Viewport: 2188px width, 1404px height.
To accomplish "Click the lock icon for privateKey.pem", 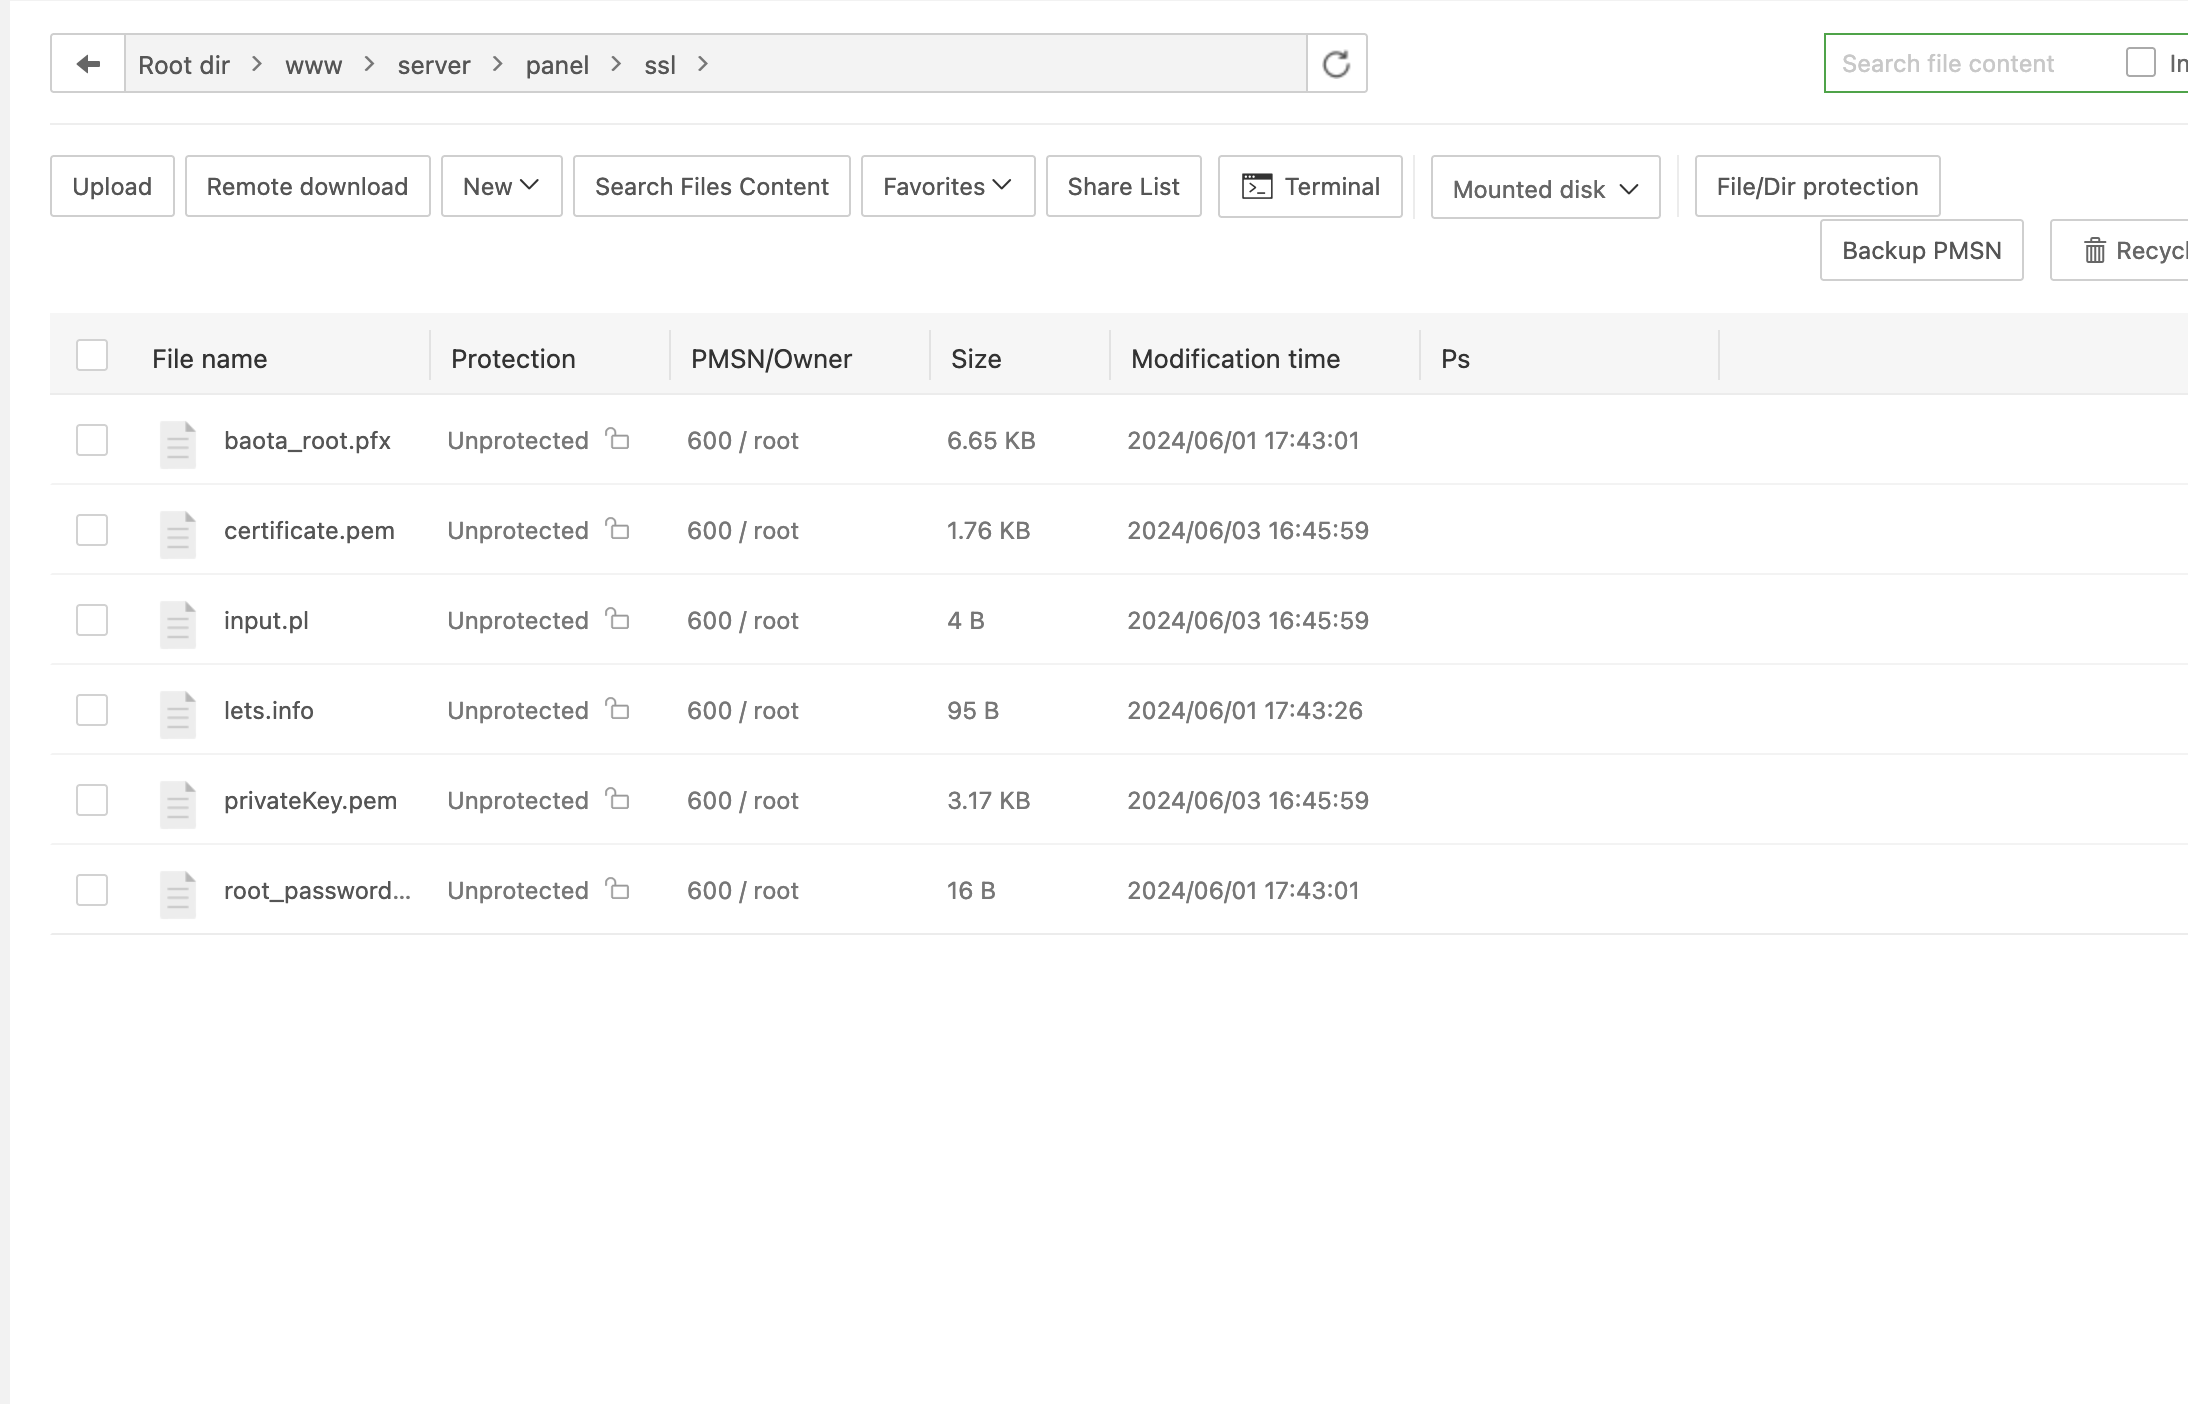I will [618, 799].
